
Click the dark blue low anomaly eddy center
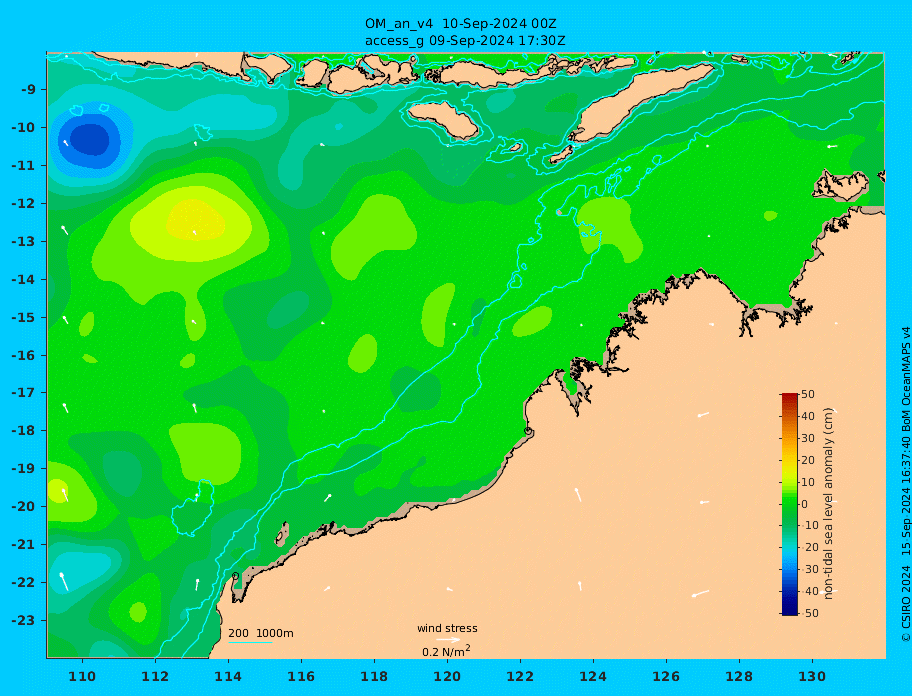point(91,140)
